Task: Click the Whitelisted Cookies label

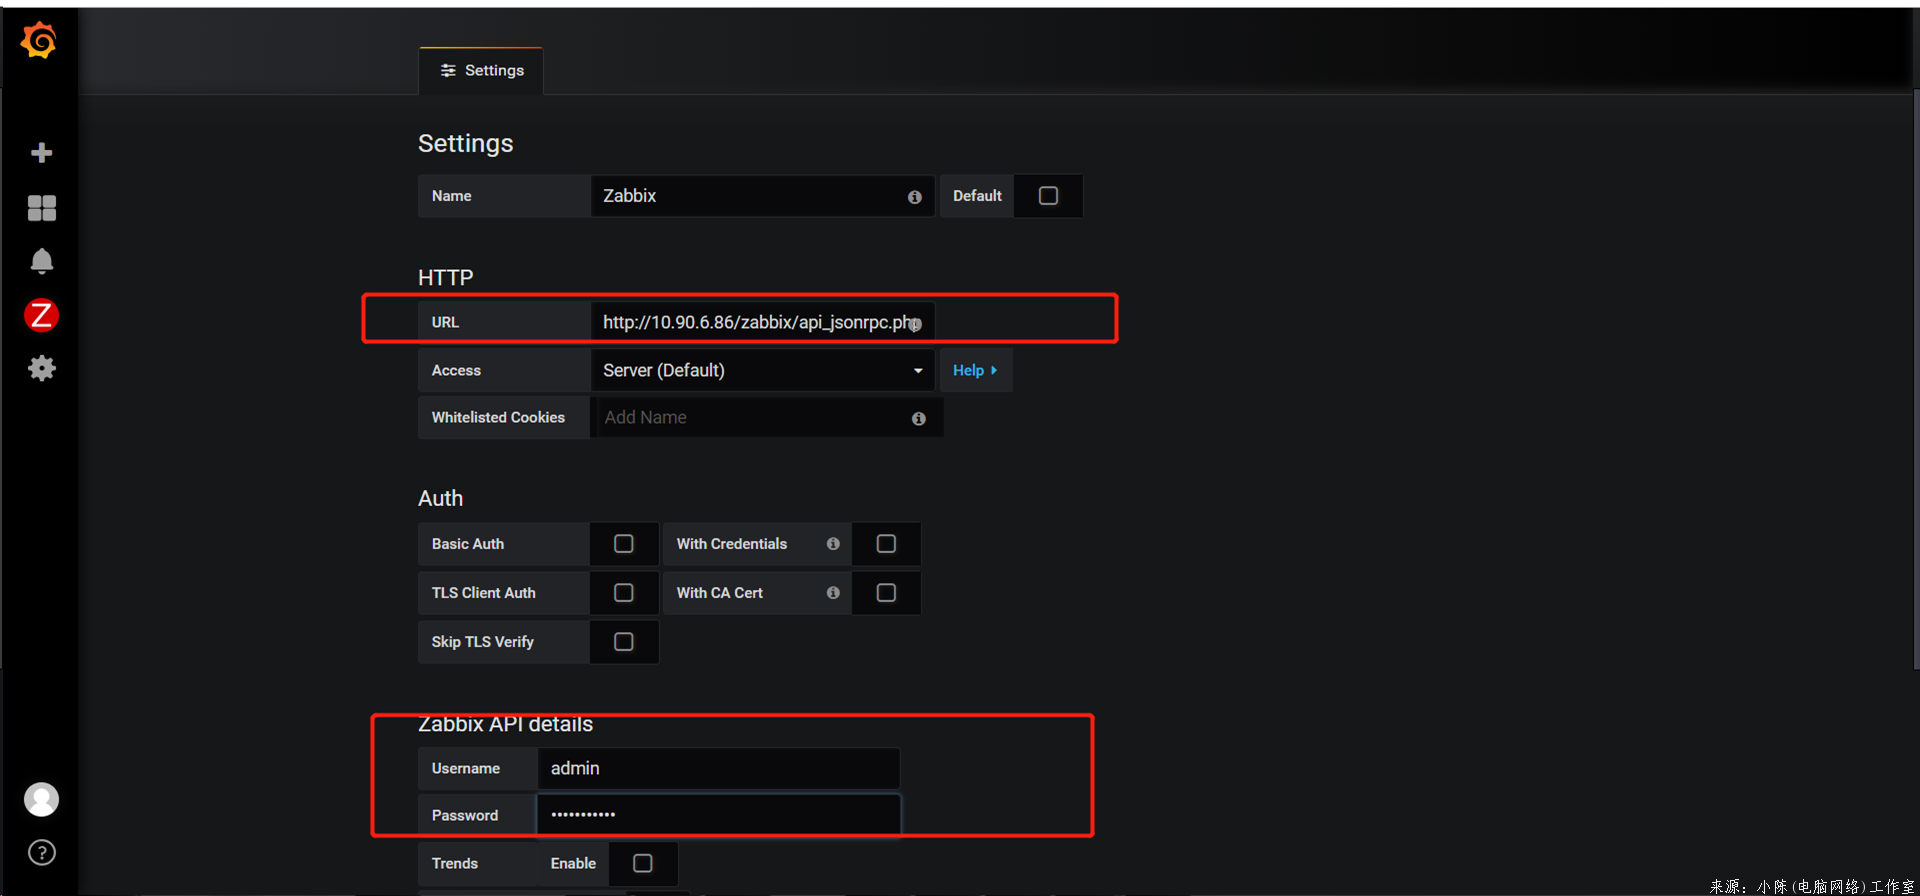Action: pos(498,417)
